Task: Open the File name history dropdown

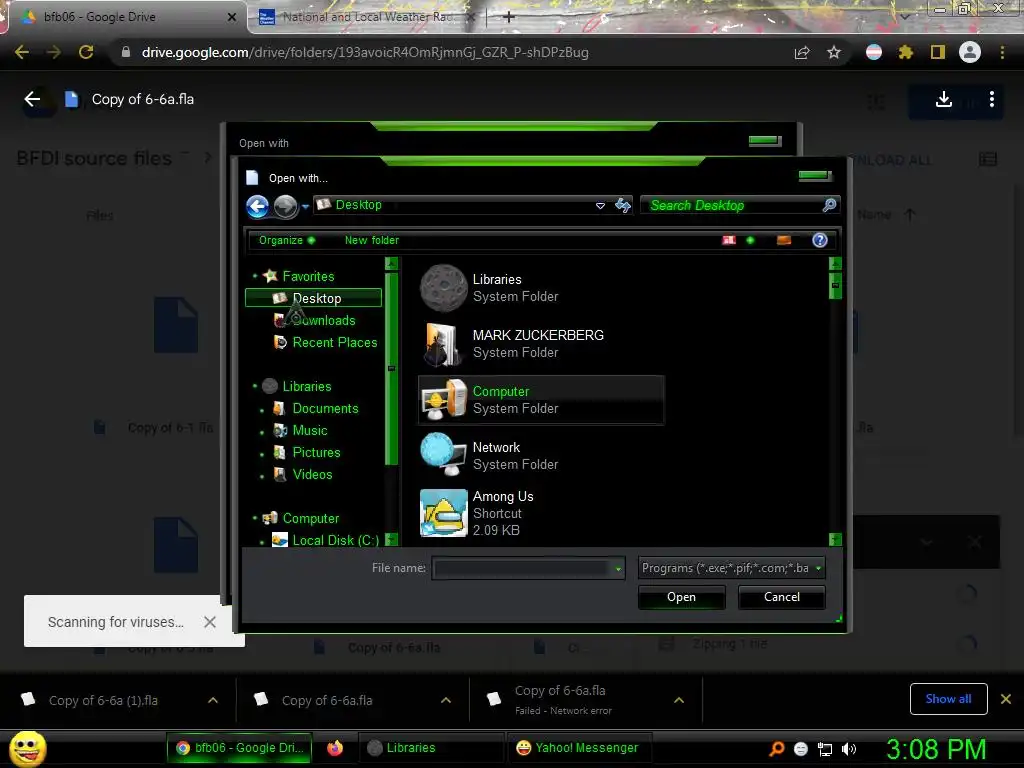Action: tap(618, 569)
